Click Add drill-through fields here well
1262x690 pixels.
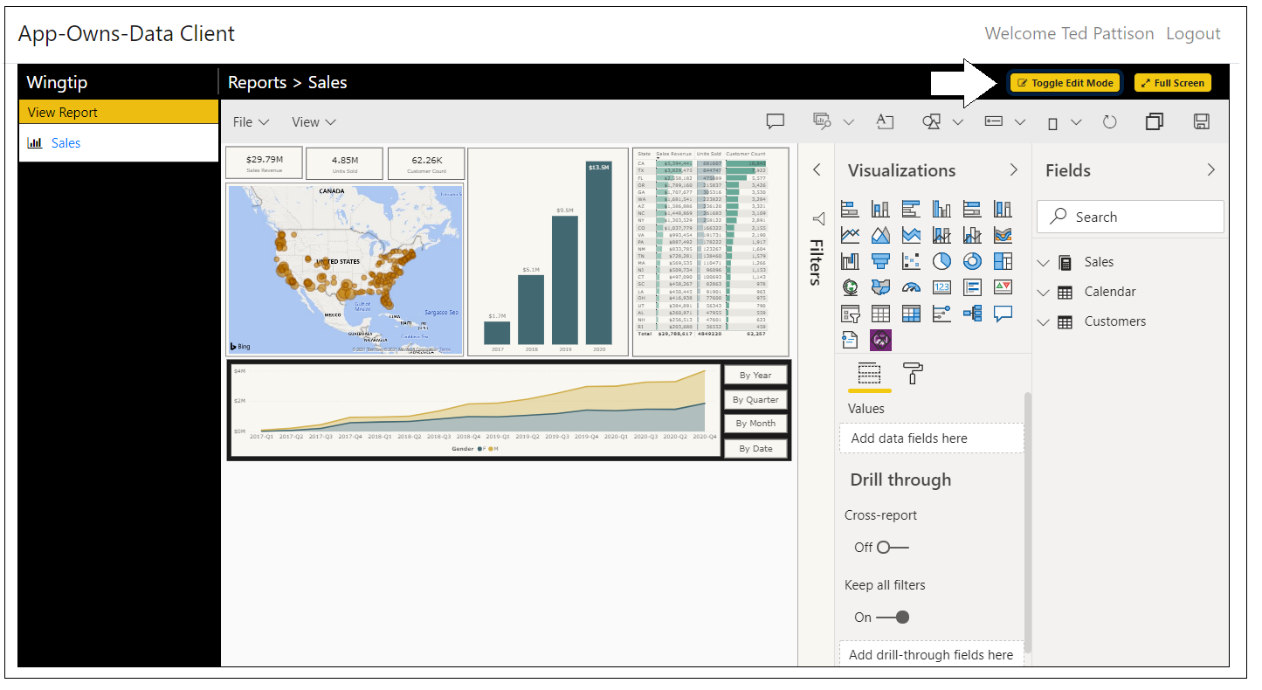931,655
